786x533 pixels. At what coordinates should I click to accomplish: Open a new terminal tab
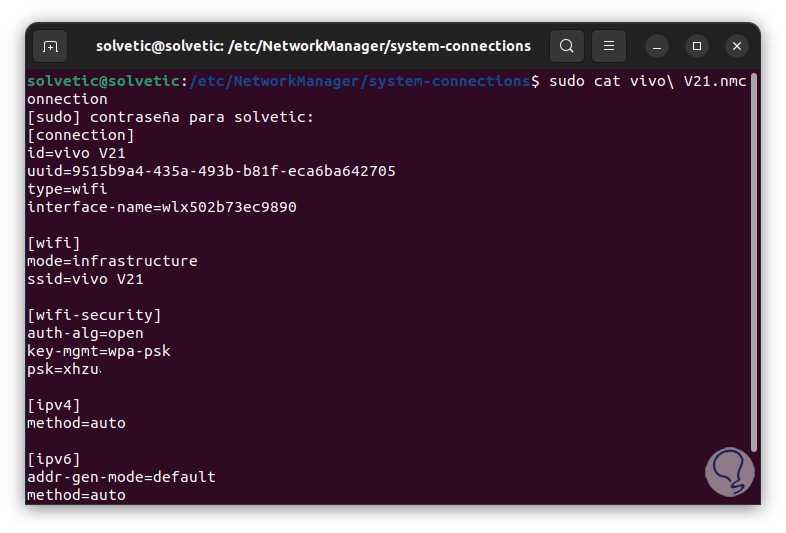click(50, 46)
